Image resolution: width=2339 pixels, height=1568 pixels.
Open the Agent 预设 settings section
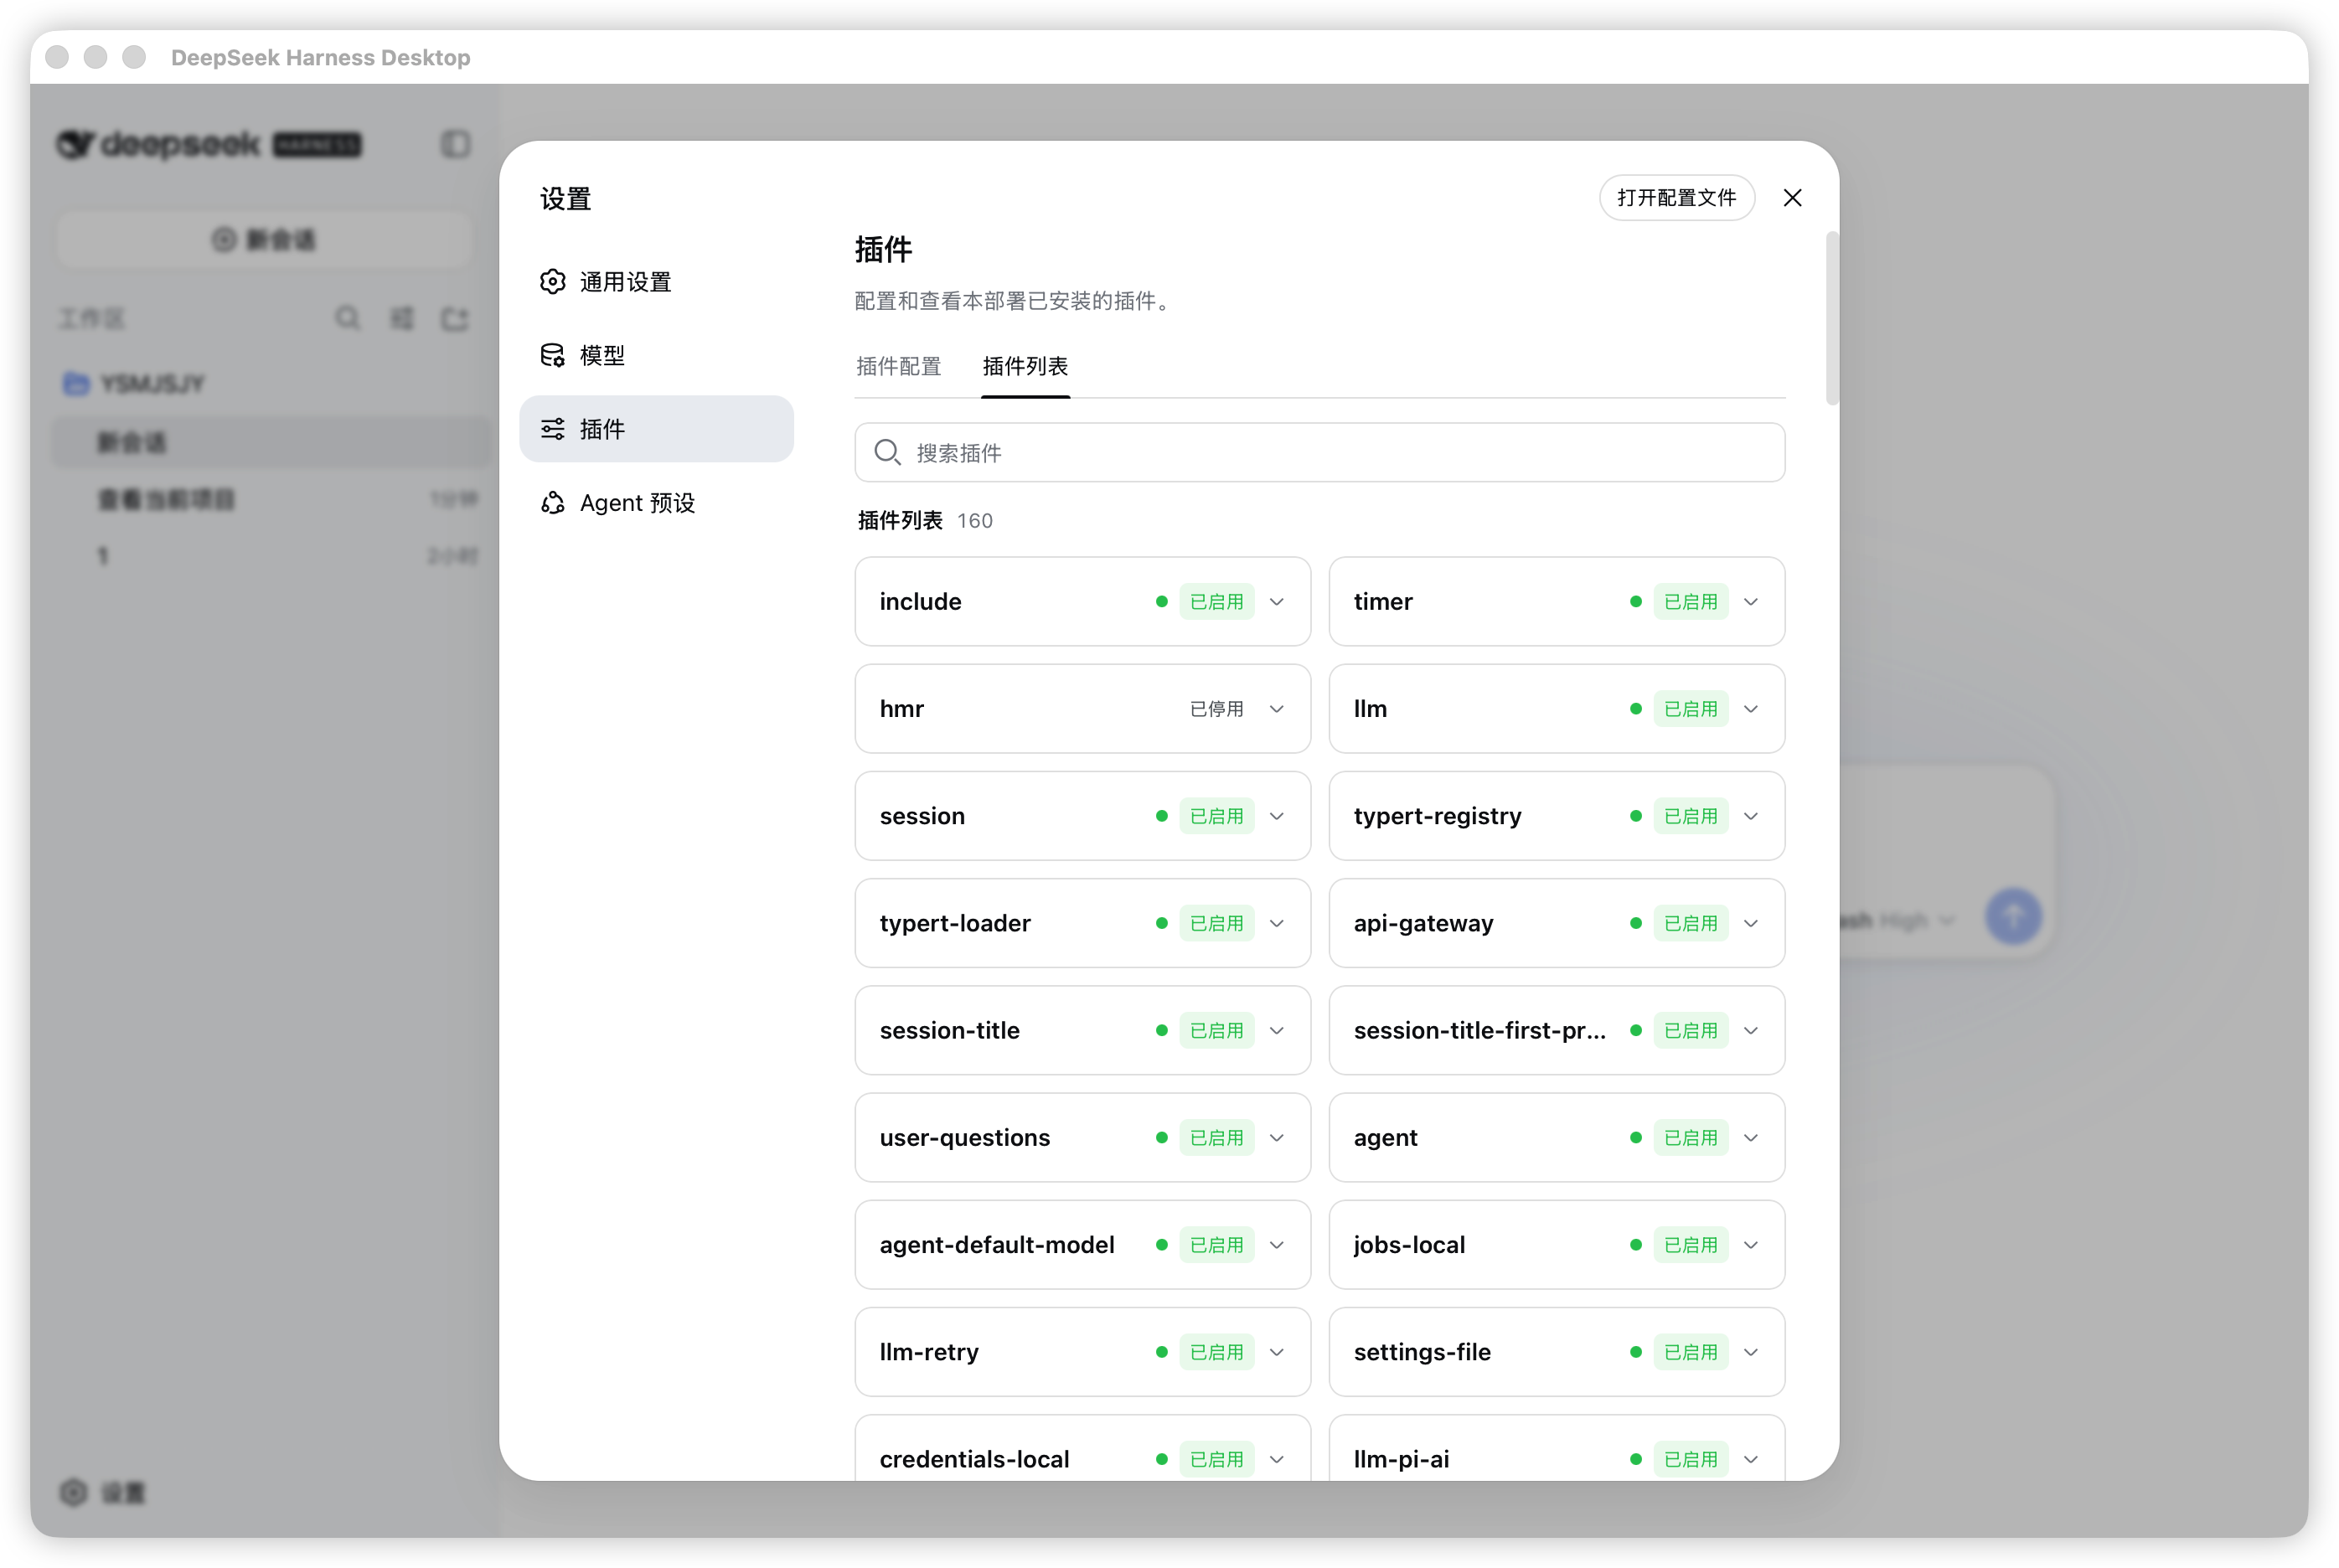[656, 503]
